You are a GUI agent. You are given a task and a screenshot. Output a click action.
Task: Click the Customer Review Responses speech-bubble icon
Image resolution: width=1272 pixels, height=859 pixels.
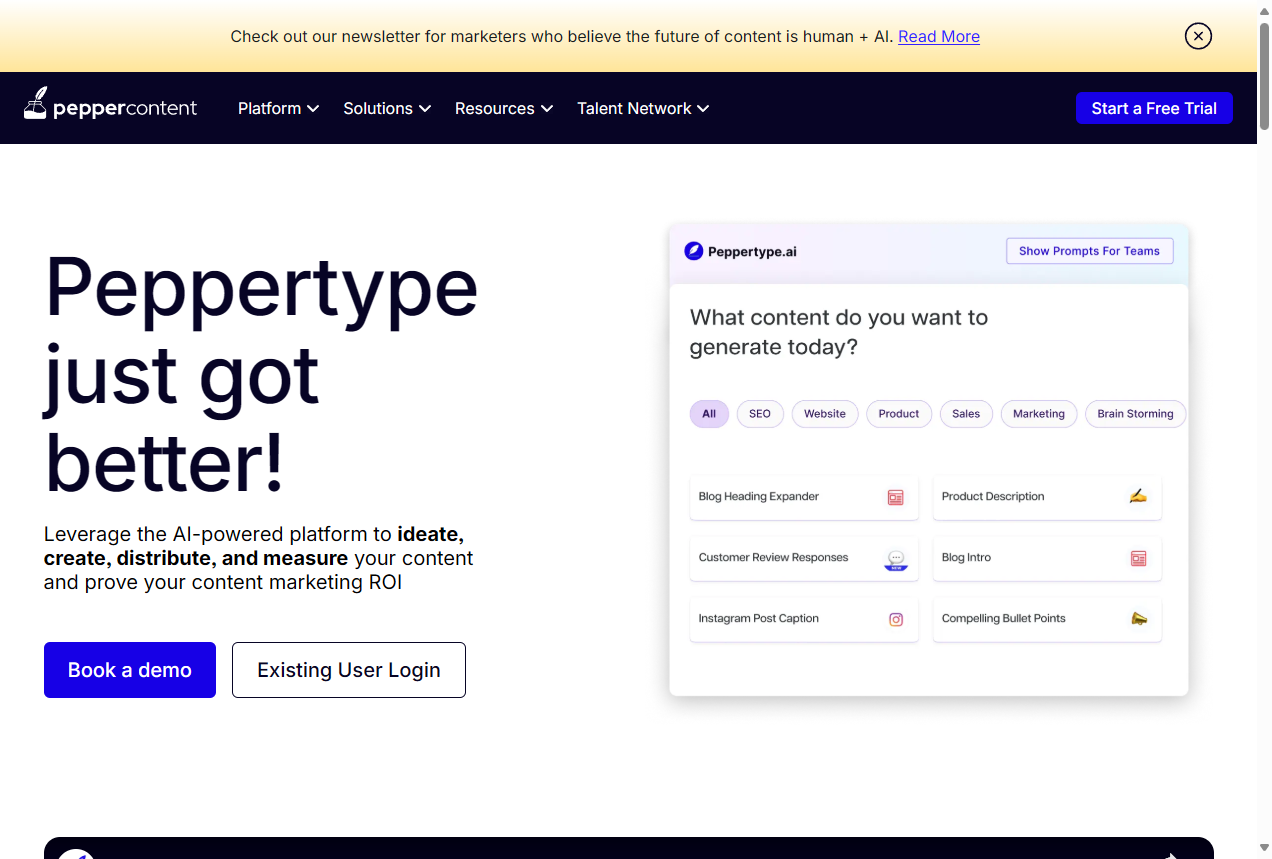895,557
